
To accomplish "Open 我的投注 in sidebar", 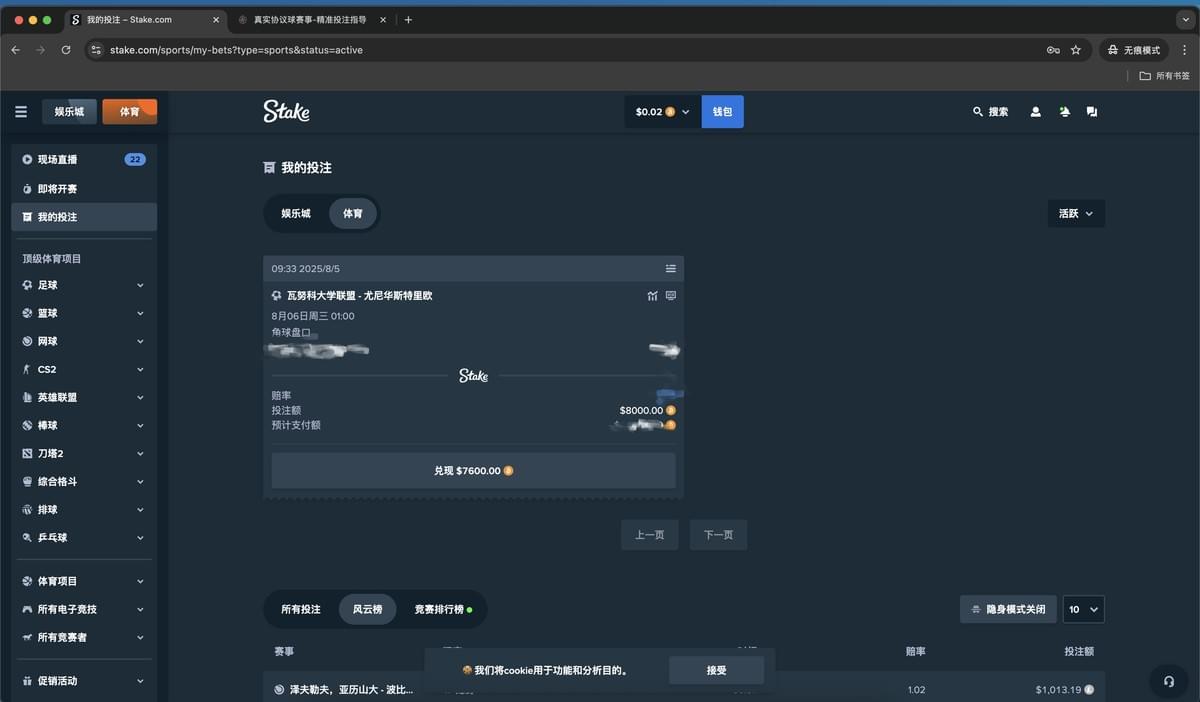I will tap(84, 217).
